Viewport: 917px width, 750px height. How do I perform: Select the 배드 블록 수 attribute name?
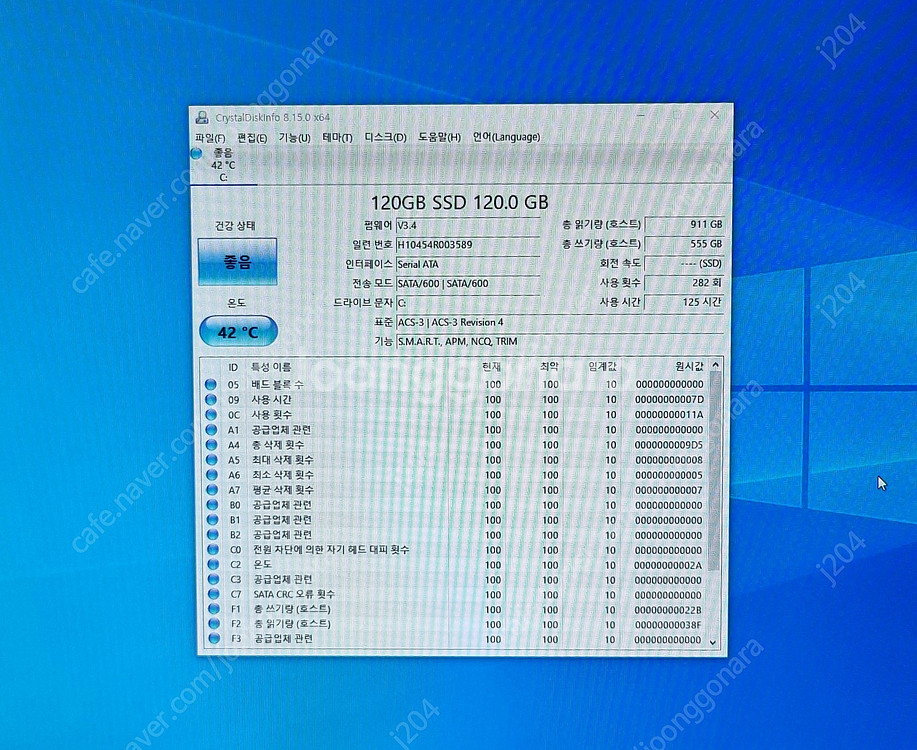pos(277,384)
